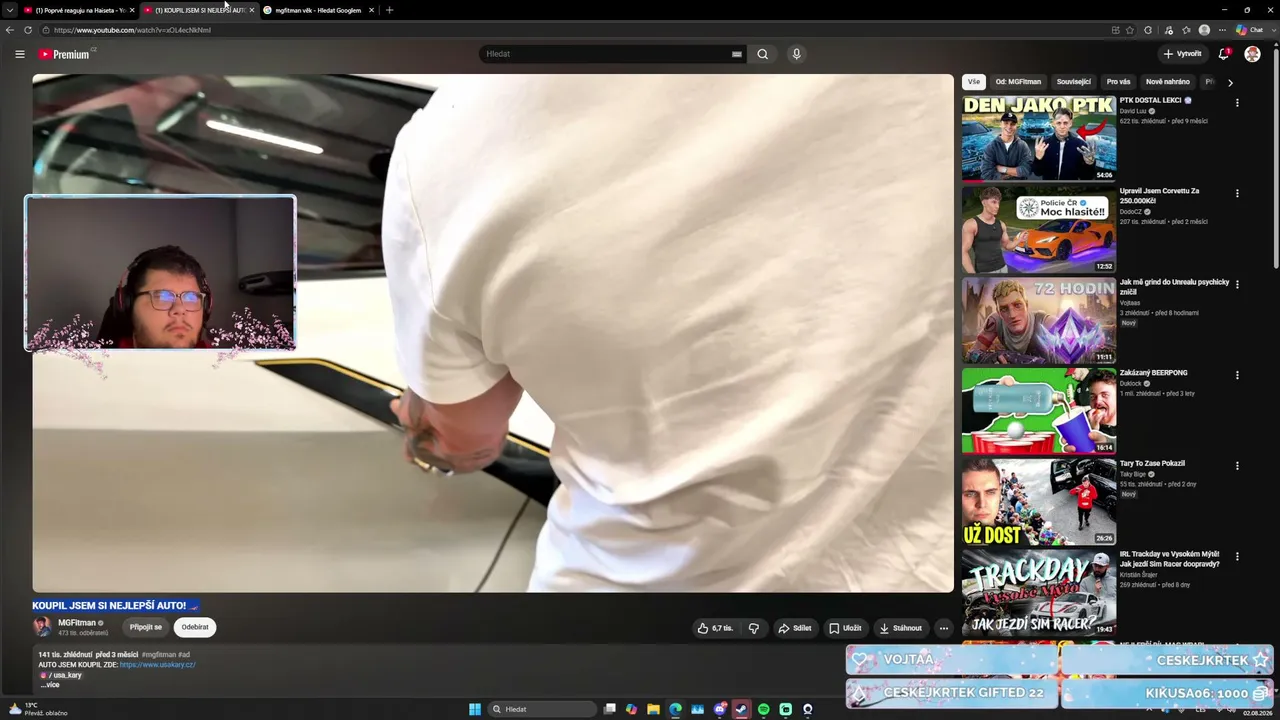This screenshot has height=720, width=1280.
Task: Like the video with thumbs up
Action: tap(715, 628)
